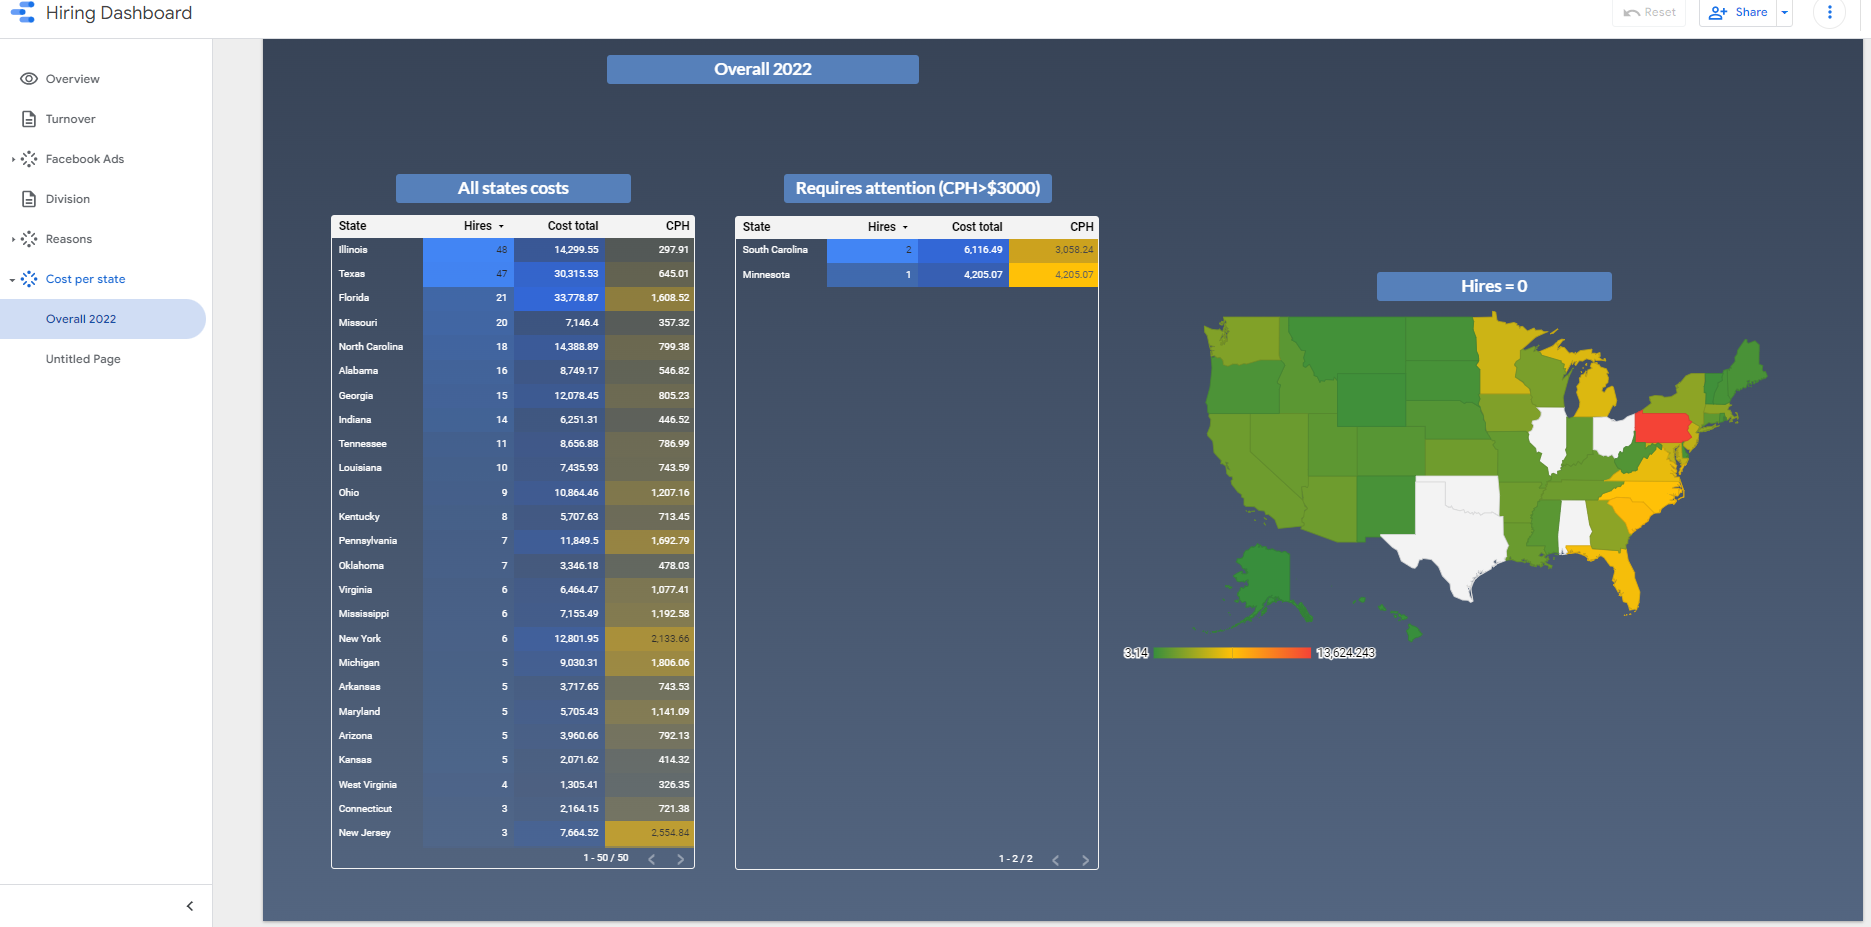Select the Overall 2022 page in sidebar
Screen dimensions: 1871x927
pyautogui.click(x=103, y=319)
